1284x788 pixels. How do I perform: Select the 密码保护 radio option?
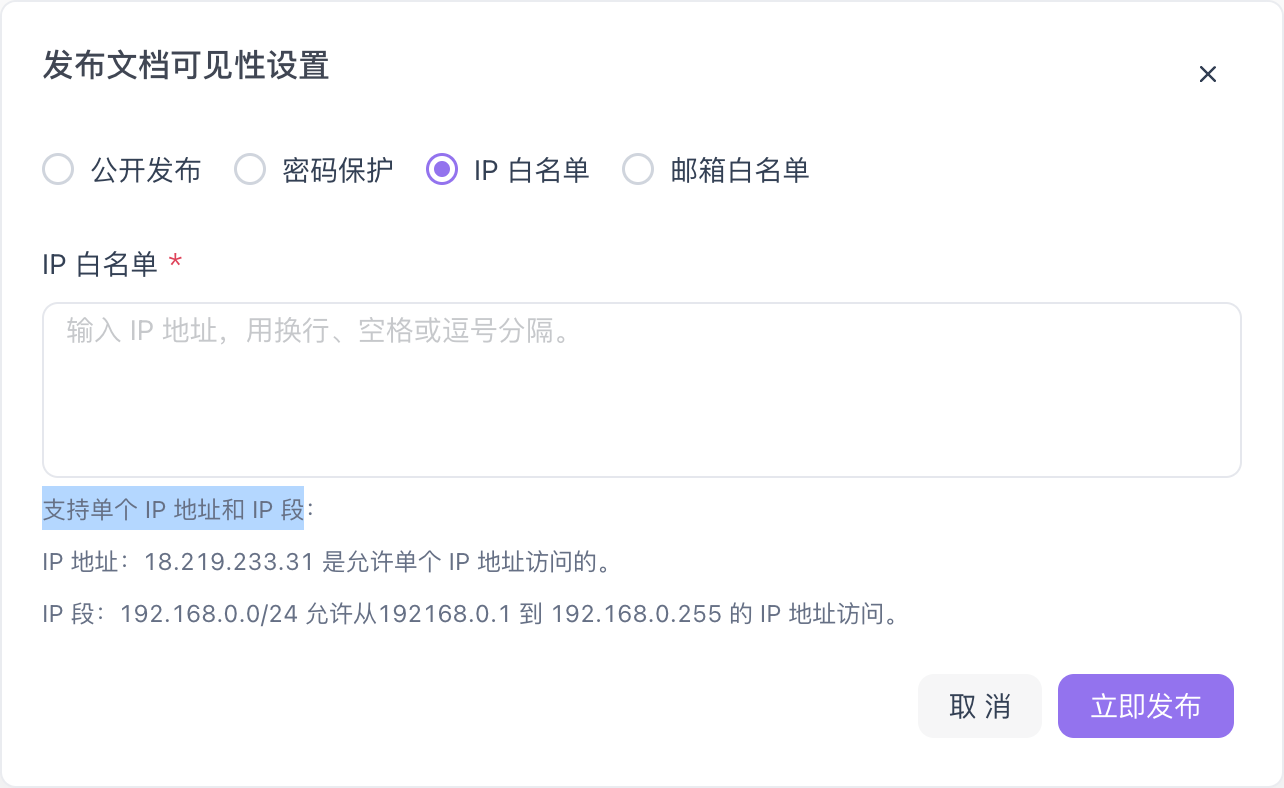tap(337, 170)
